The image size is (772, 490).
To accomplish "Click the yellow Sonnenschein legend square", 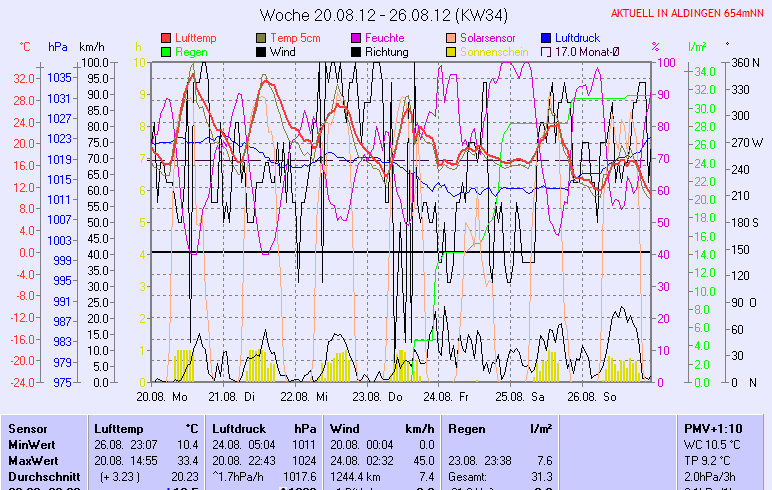I will [451, 52].
